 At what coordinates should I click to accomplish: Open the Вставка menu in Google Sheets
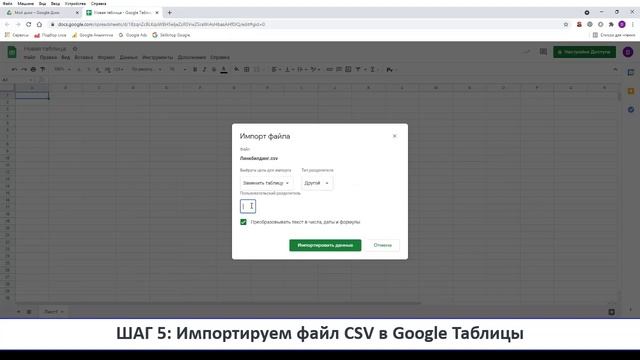84,58
